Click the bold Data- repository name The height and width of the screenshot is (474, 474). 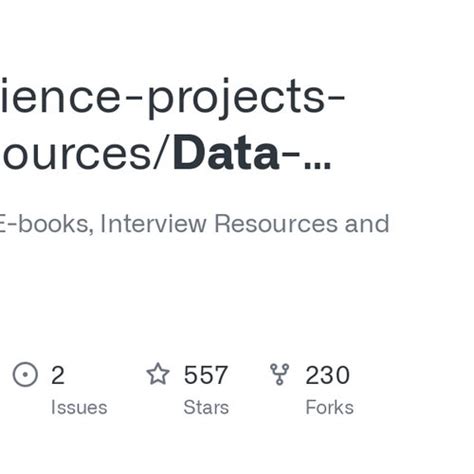(236, 154)
